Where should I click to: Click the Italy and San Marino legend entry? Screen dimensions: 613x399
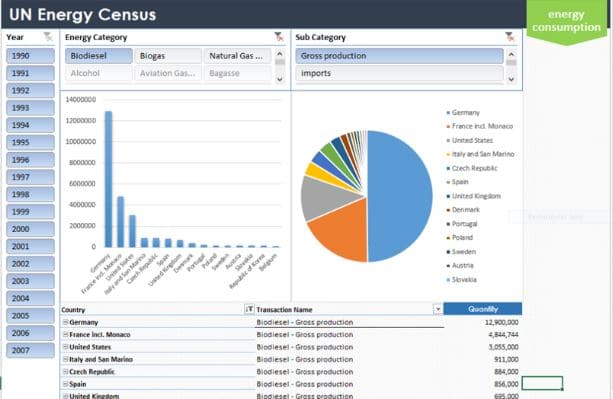click(x=480, y=154)
